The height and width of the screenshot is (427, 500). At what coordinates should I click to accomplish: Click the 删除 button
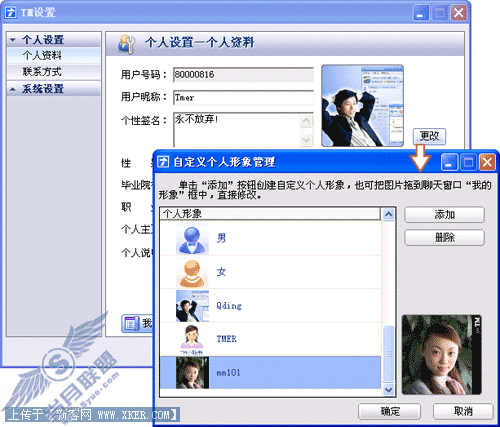coord(444,238)
